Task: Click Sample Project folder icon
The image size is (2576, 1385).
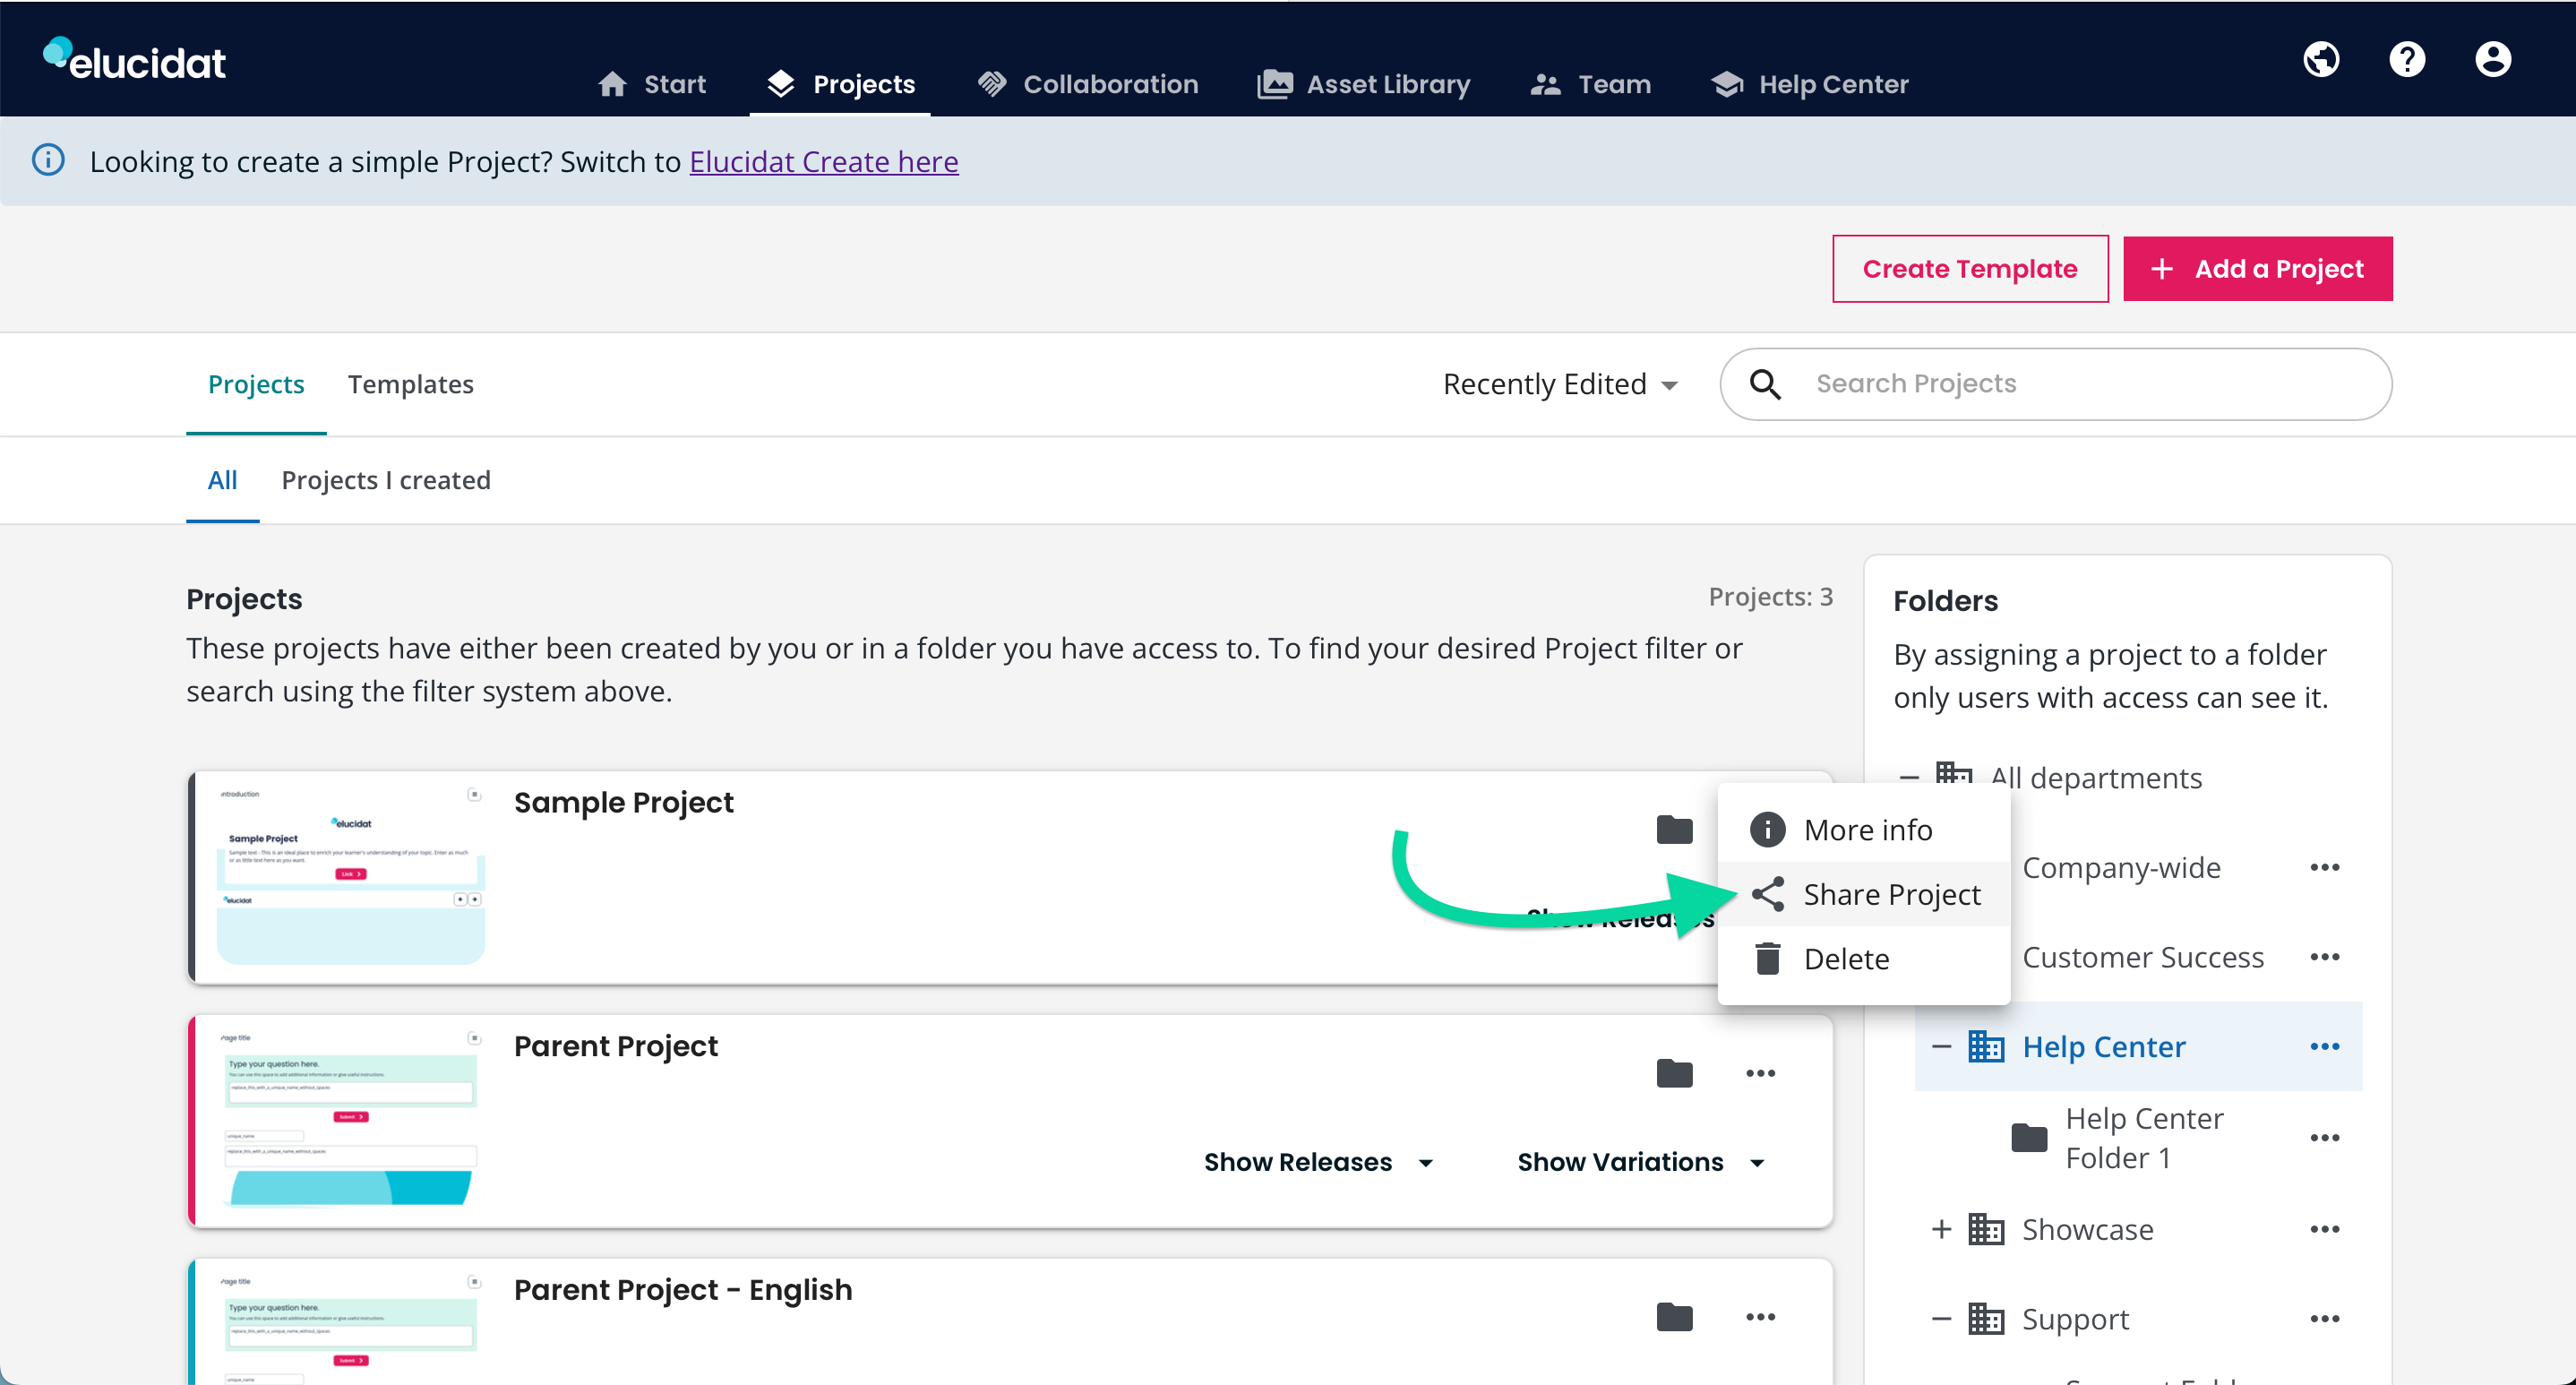Action: (1674, 829)
